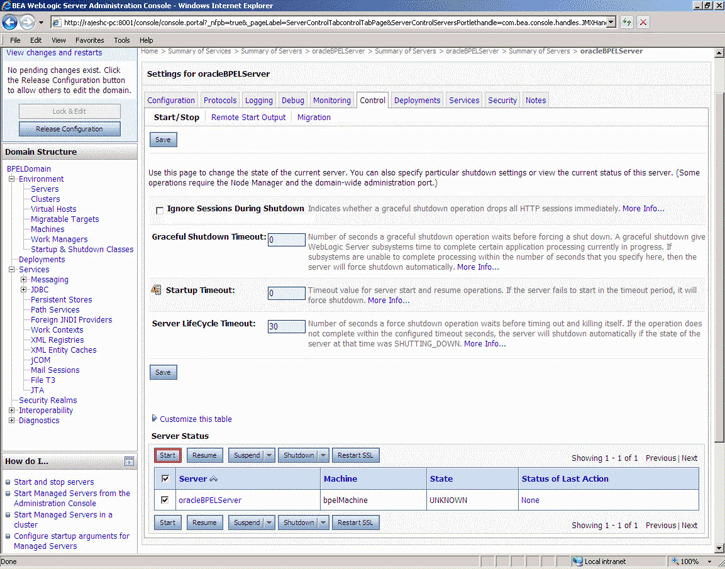The width and height of the screenshot is (725, 569).
Task: Open the Configuration tab
Action: click(171, 100)
